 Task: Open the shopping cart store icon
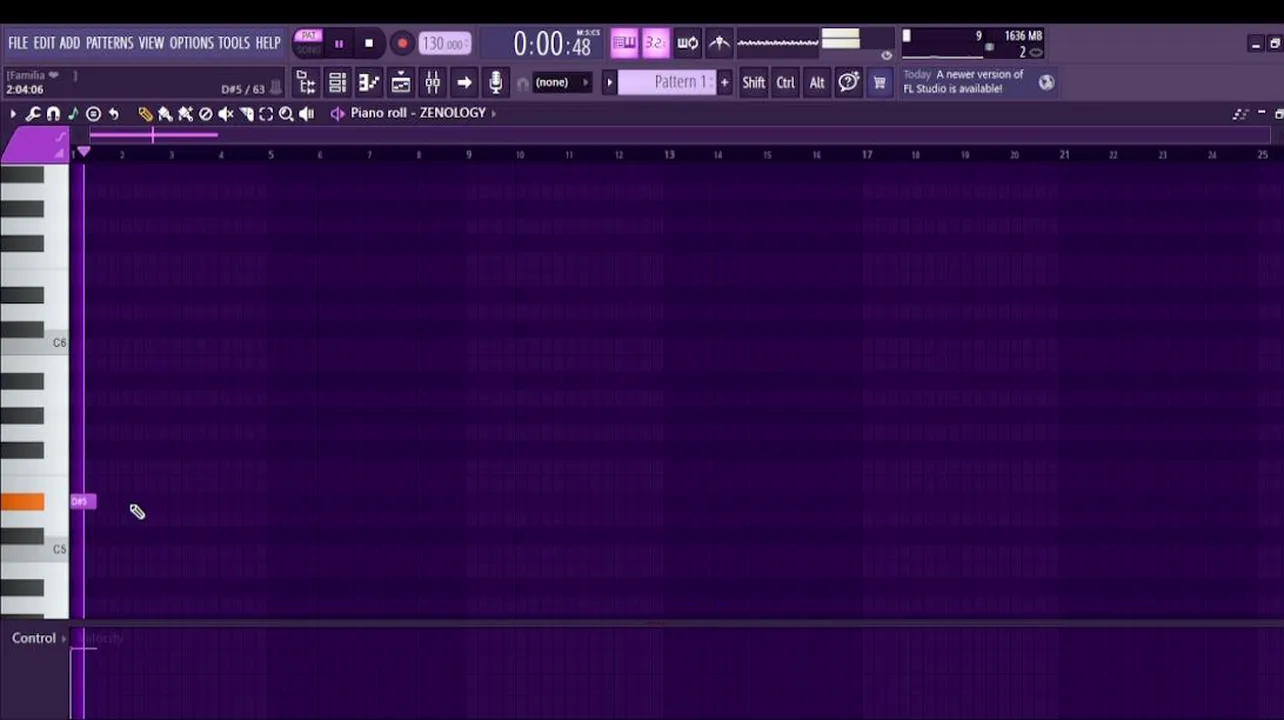pyautogui.click(x=880, y=83)
